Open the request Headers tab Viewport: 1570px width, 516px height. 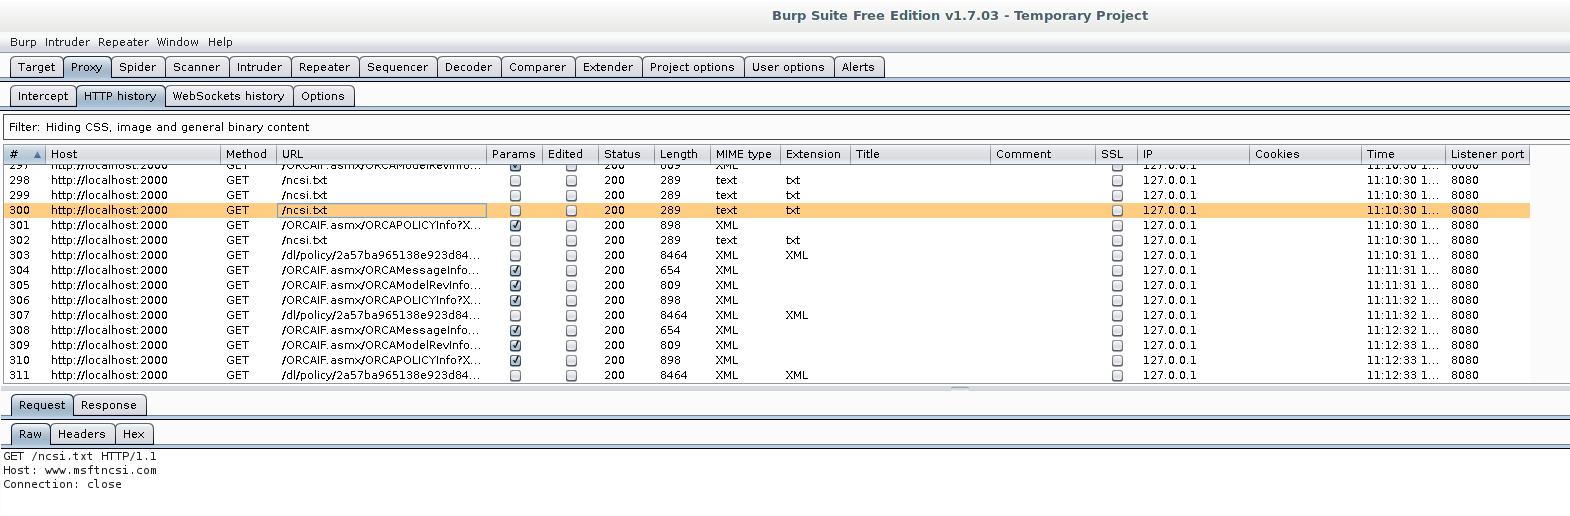point(81,434)
